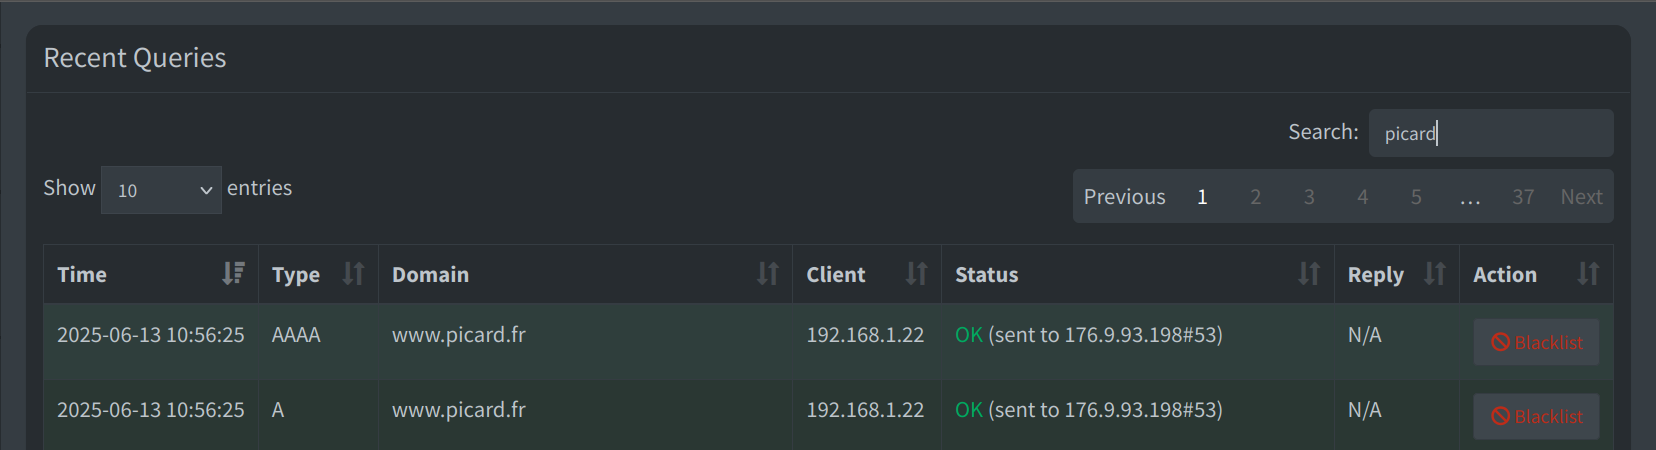
Task: Sort by Type column arrows icon
Action: pos(353,274)
